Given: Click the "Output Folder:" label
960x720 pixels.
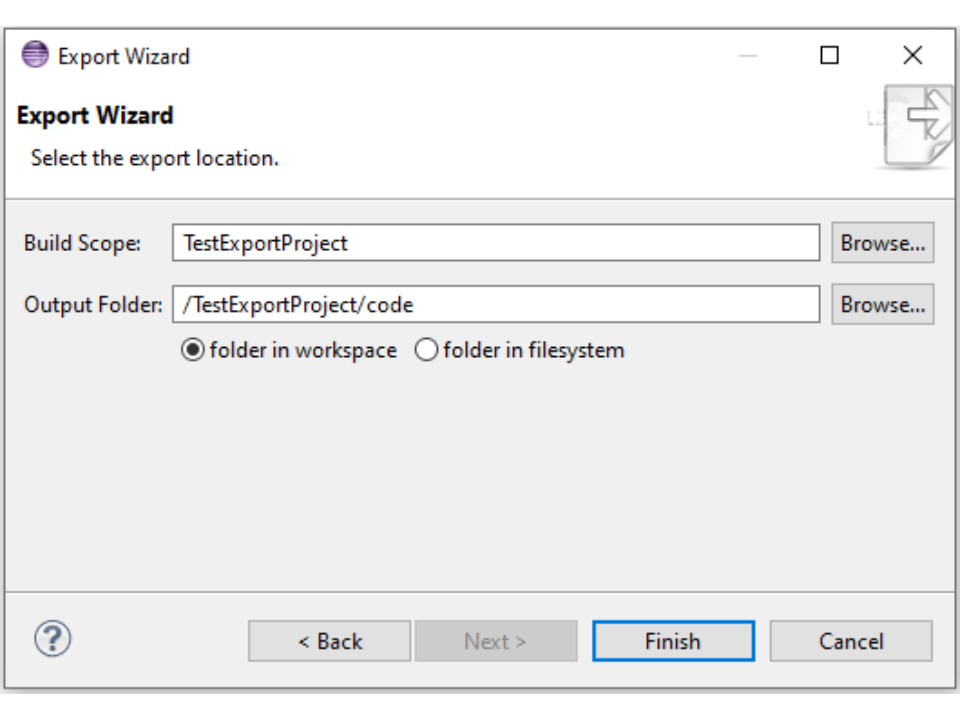Looking at the screenshot, I should [x=93, y=305].
